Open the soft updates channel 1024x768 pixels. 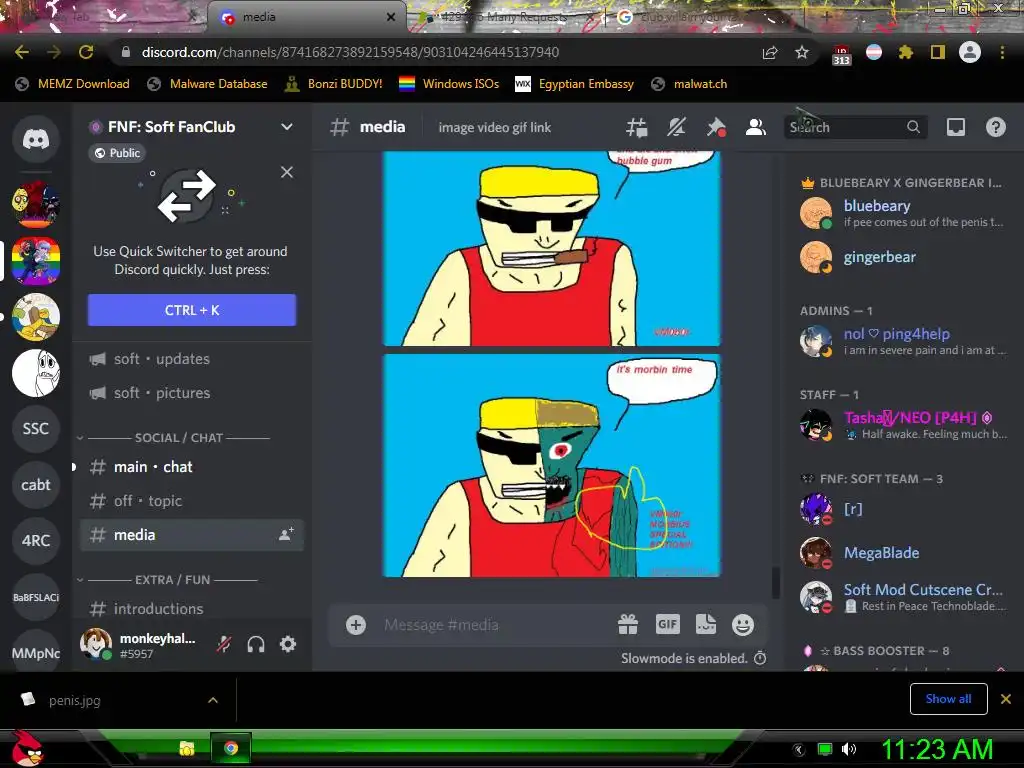pyautogui.click(x=192, y=359)
